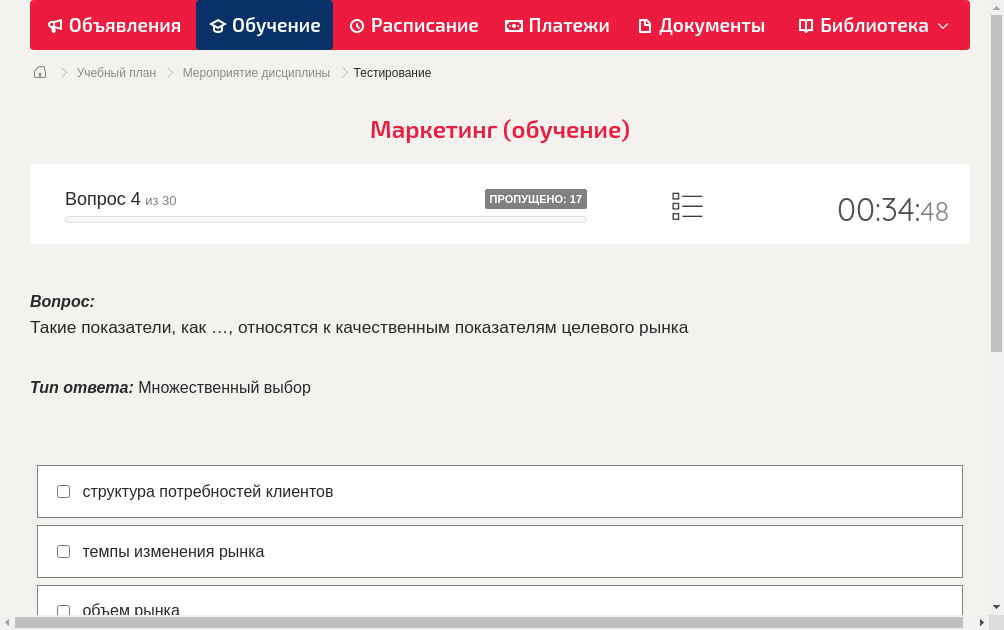Click the home icon in the breadcrumb
This screenshot has height=630, width=1004.
39,72
